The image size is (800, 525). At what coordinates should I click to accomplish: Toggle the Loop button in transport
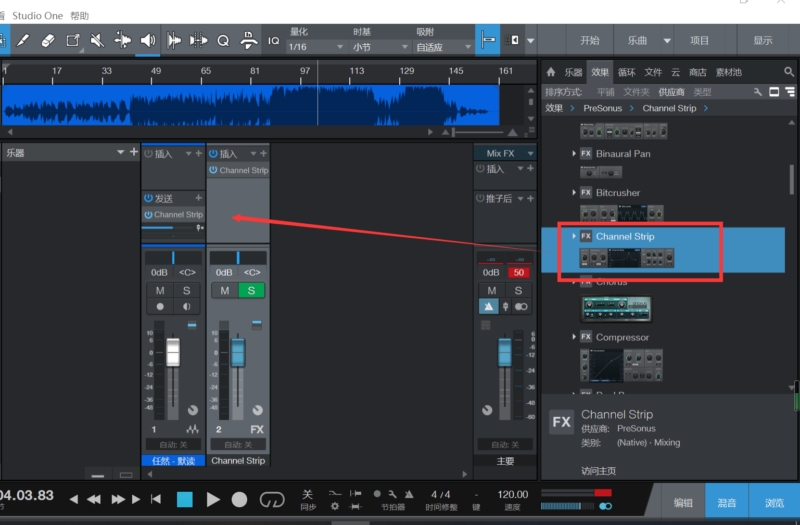(x=271, y=499)
